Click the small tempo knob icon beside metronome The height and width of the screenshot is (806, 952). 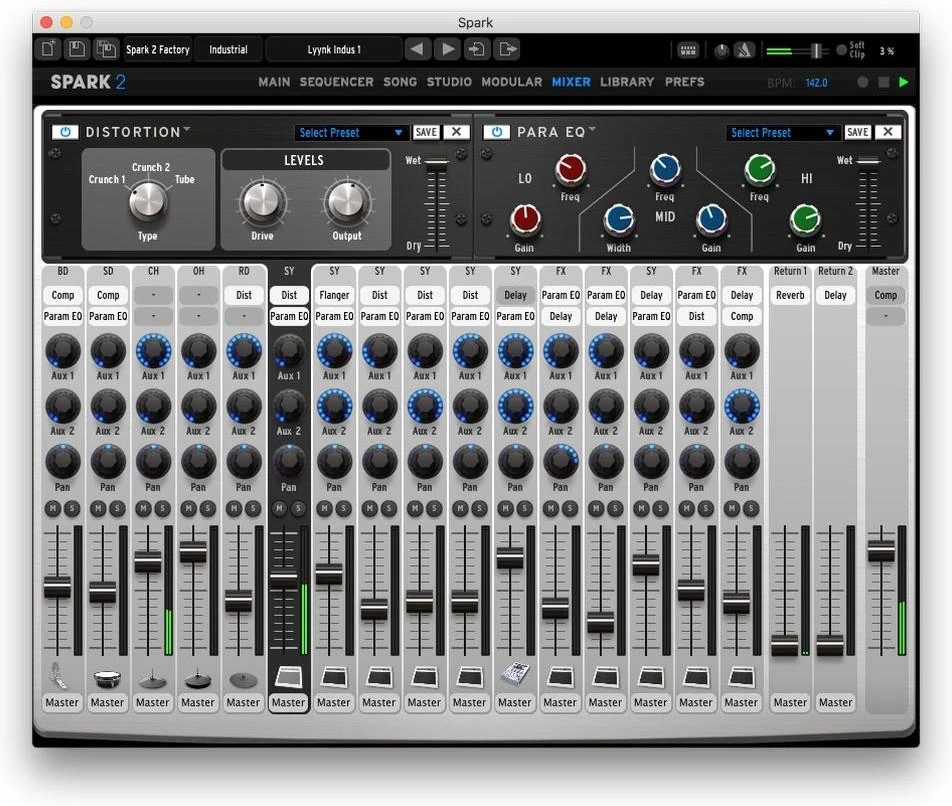(721, 51)
